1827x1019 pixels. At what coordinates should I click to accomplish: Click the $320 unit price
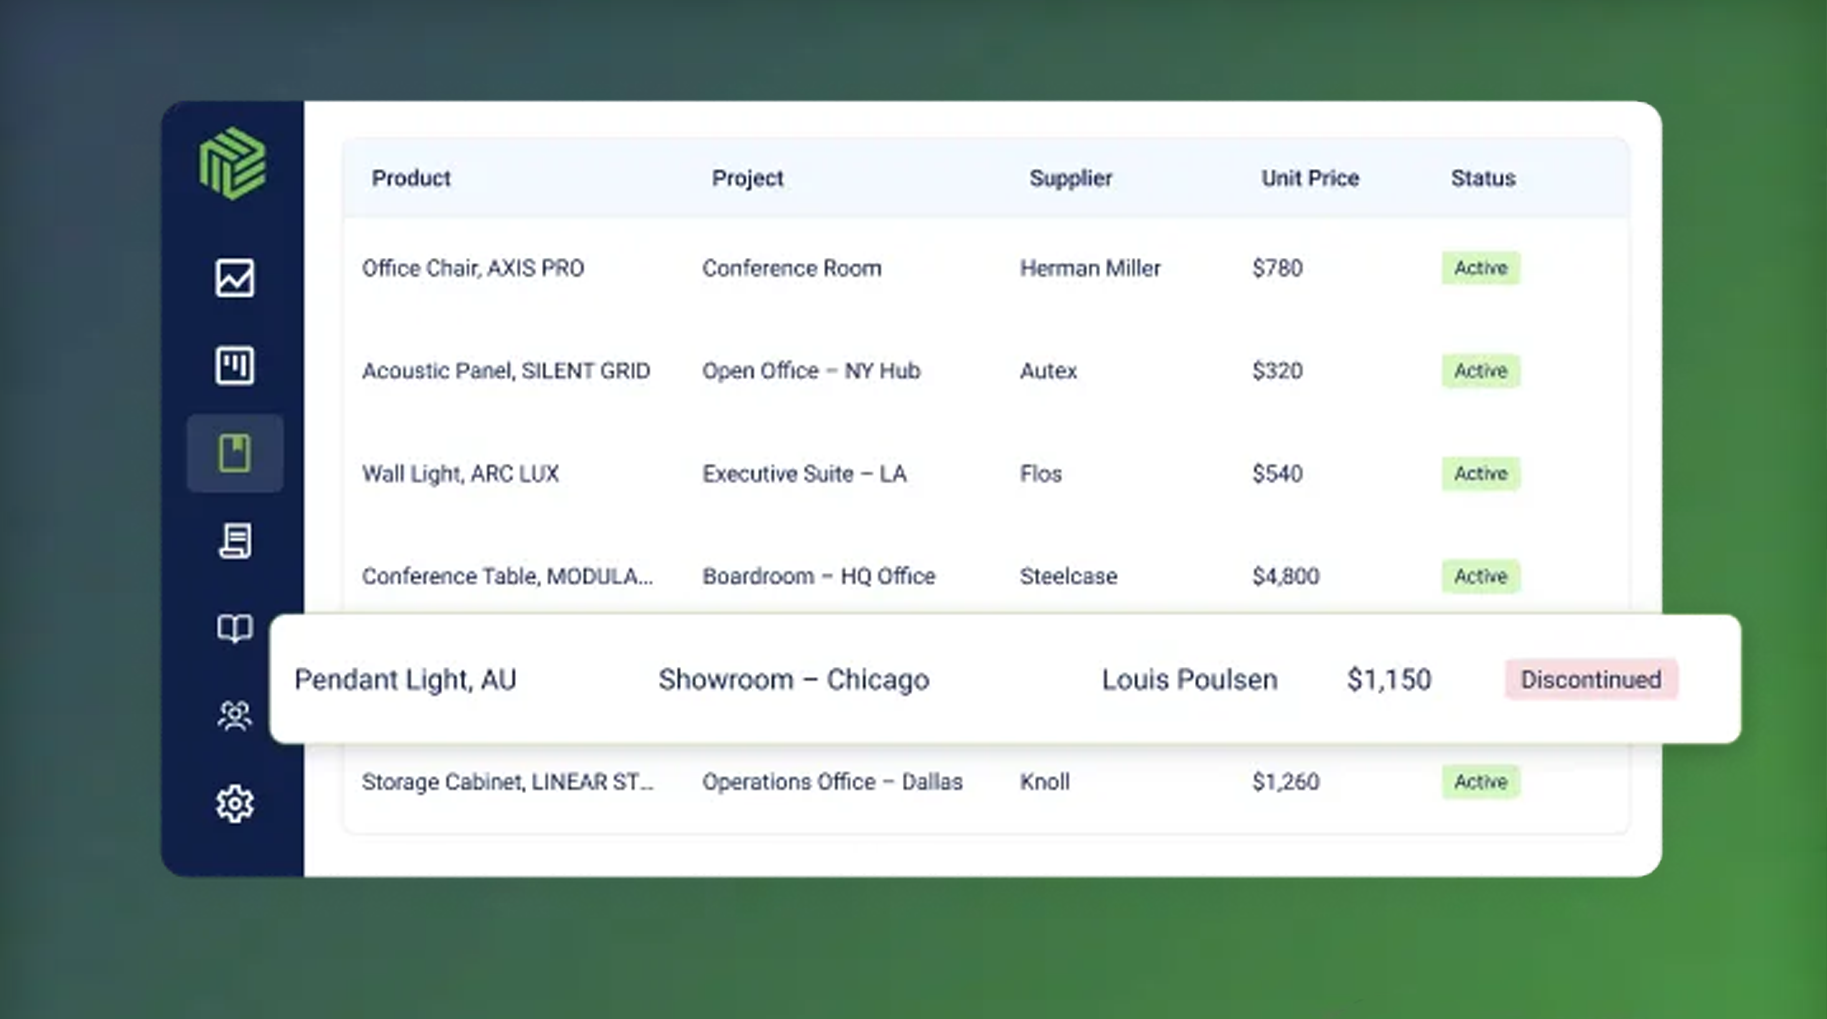pyautogui.click(x=1277, y=371)
